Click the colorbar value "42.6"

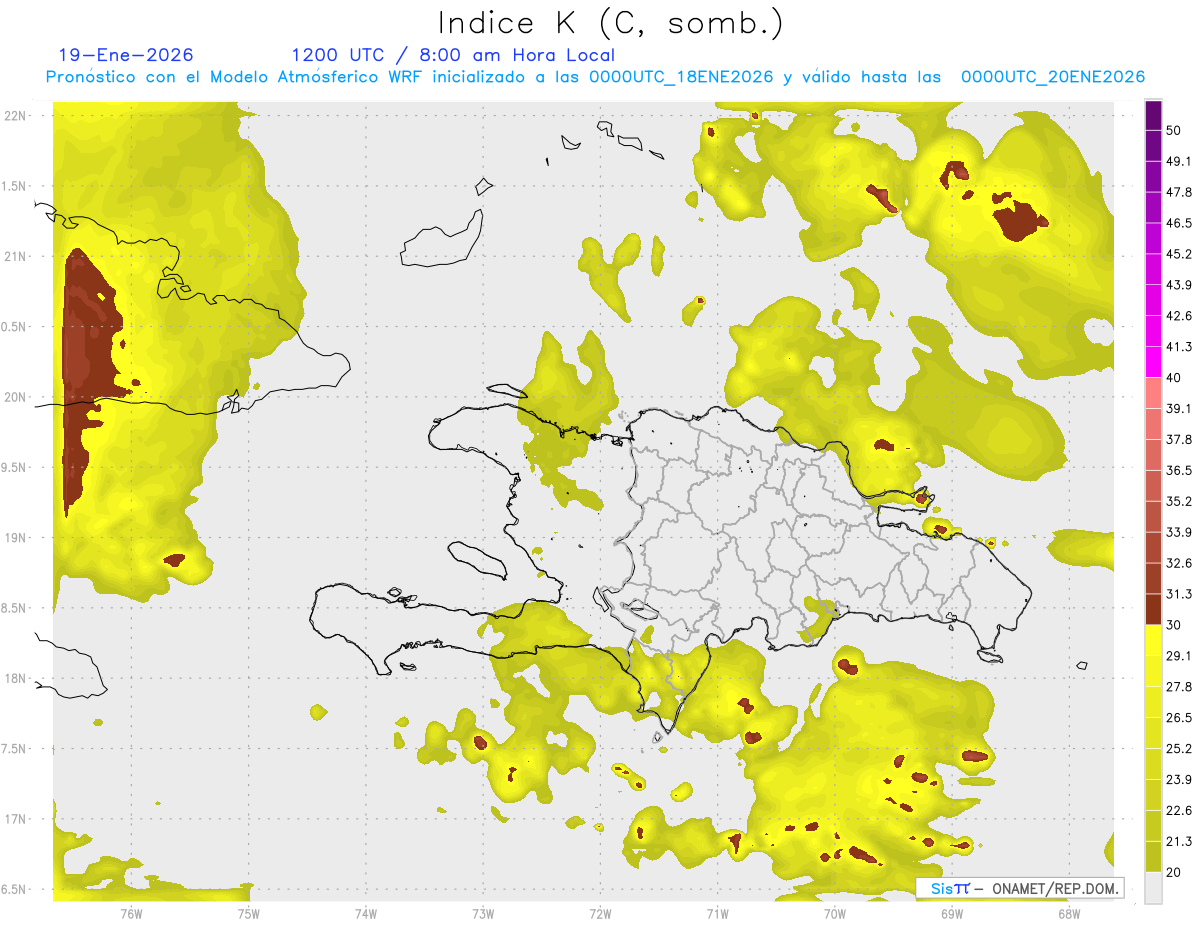1179,316
